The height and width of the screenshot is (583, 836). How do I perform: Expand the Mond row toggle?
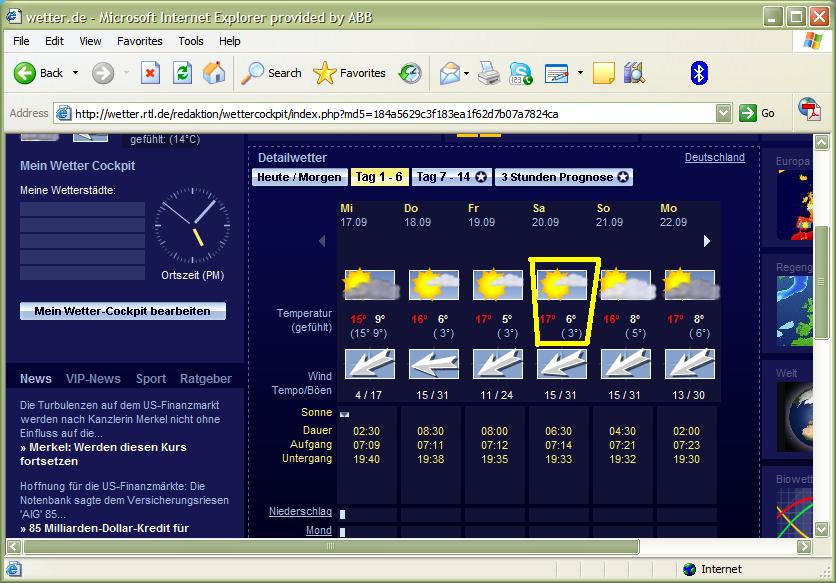(342, 532)
